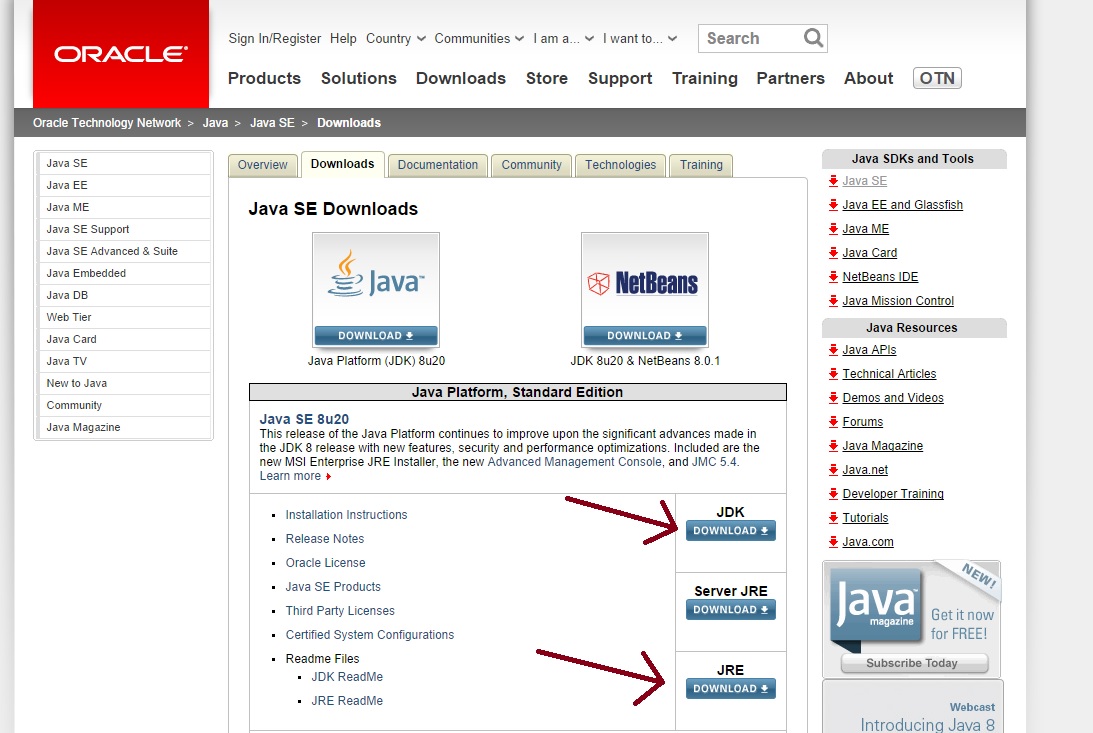Click the red download icon beside NetBeans IDE
Image resolution: width=1093 pixels, height=733 pixels.
[833, 277]
